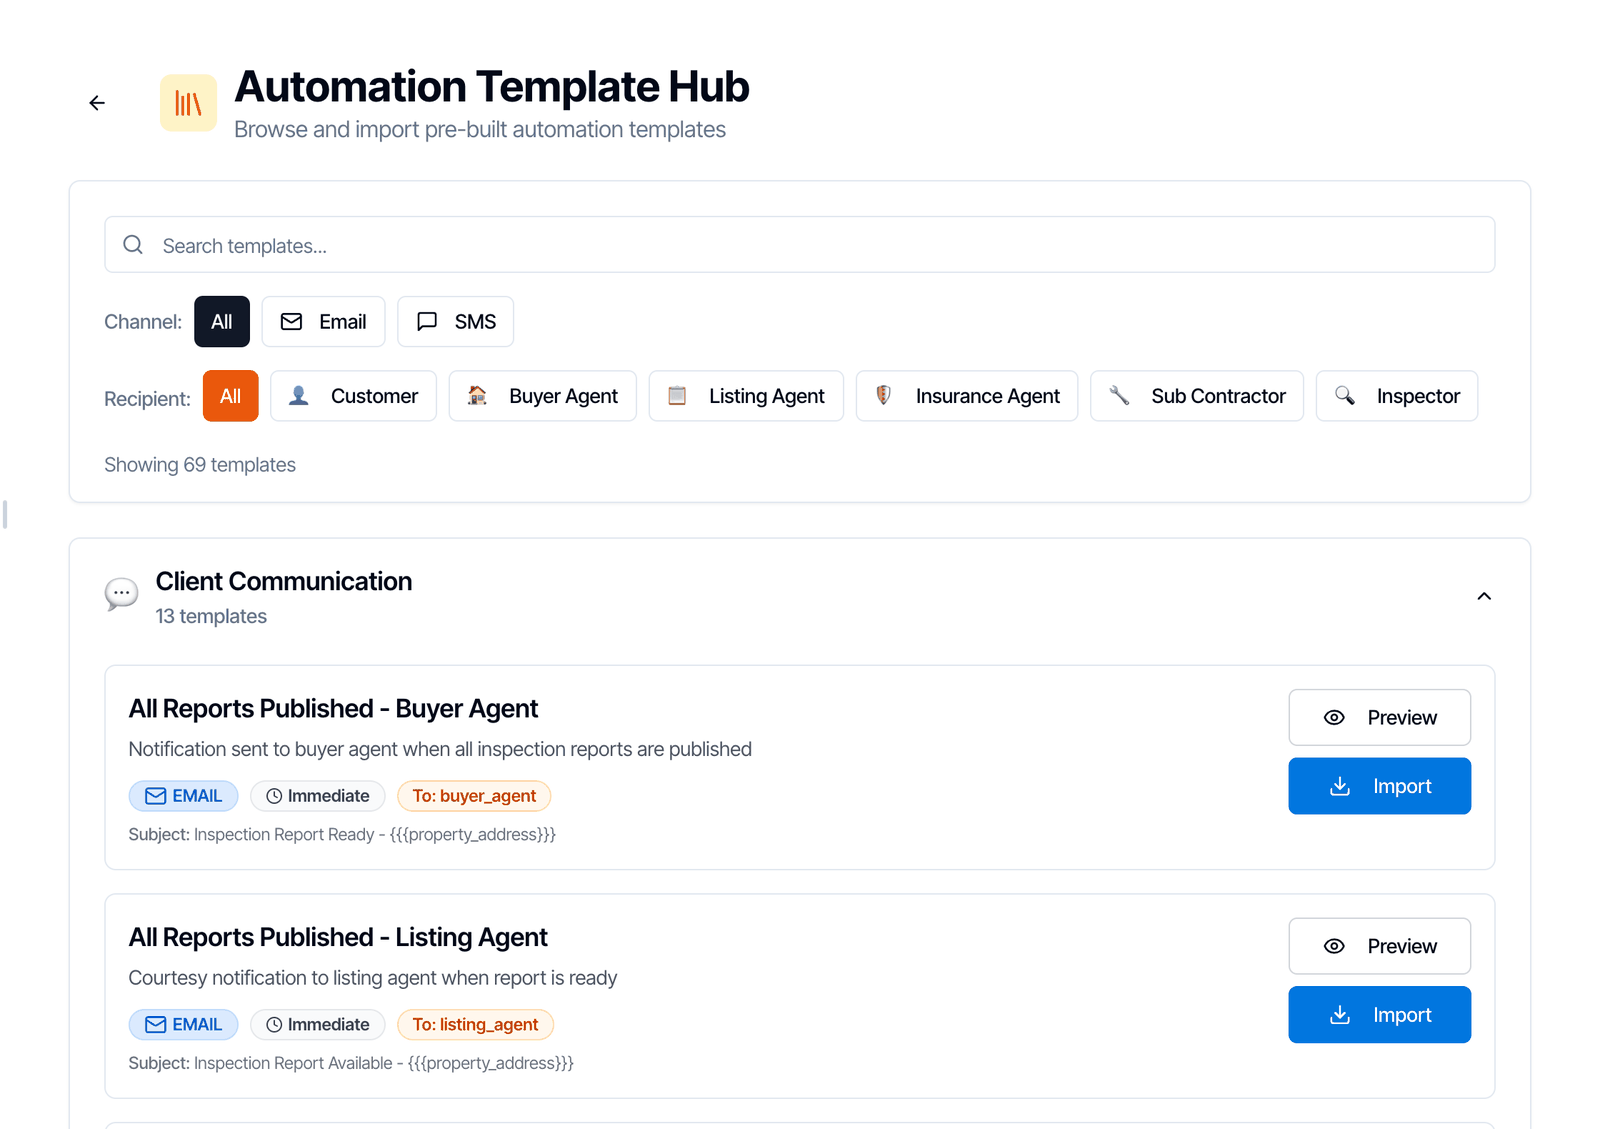Filter recipients by Insurance Agent
Viewport: 1600px width, 1129px height.
tap(967, 396)
